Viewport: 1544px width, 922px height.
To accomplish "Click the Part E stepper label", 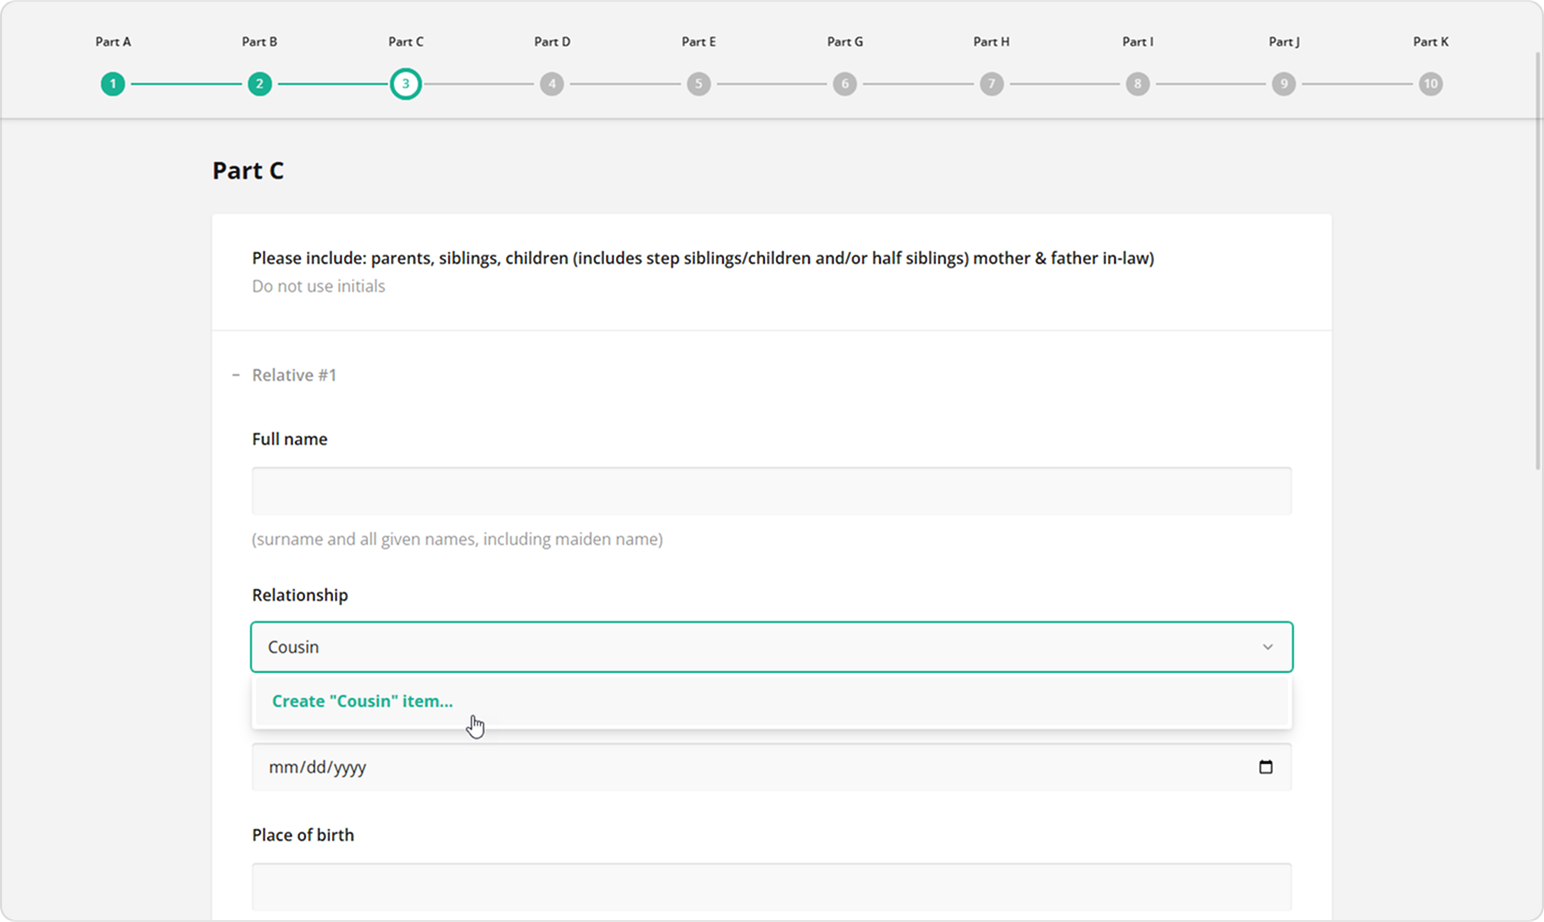I will [698, 42].
